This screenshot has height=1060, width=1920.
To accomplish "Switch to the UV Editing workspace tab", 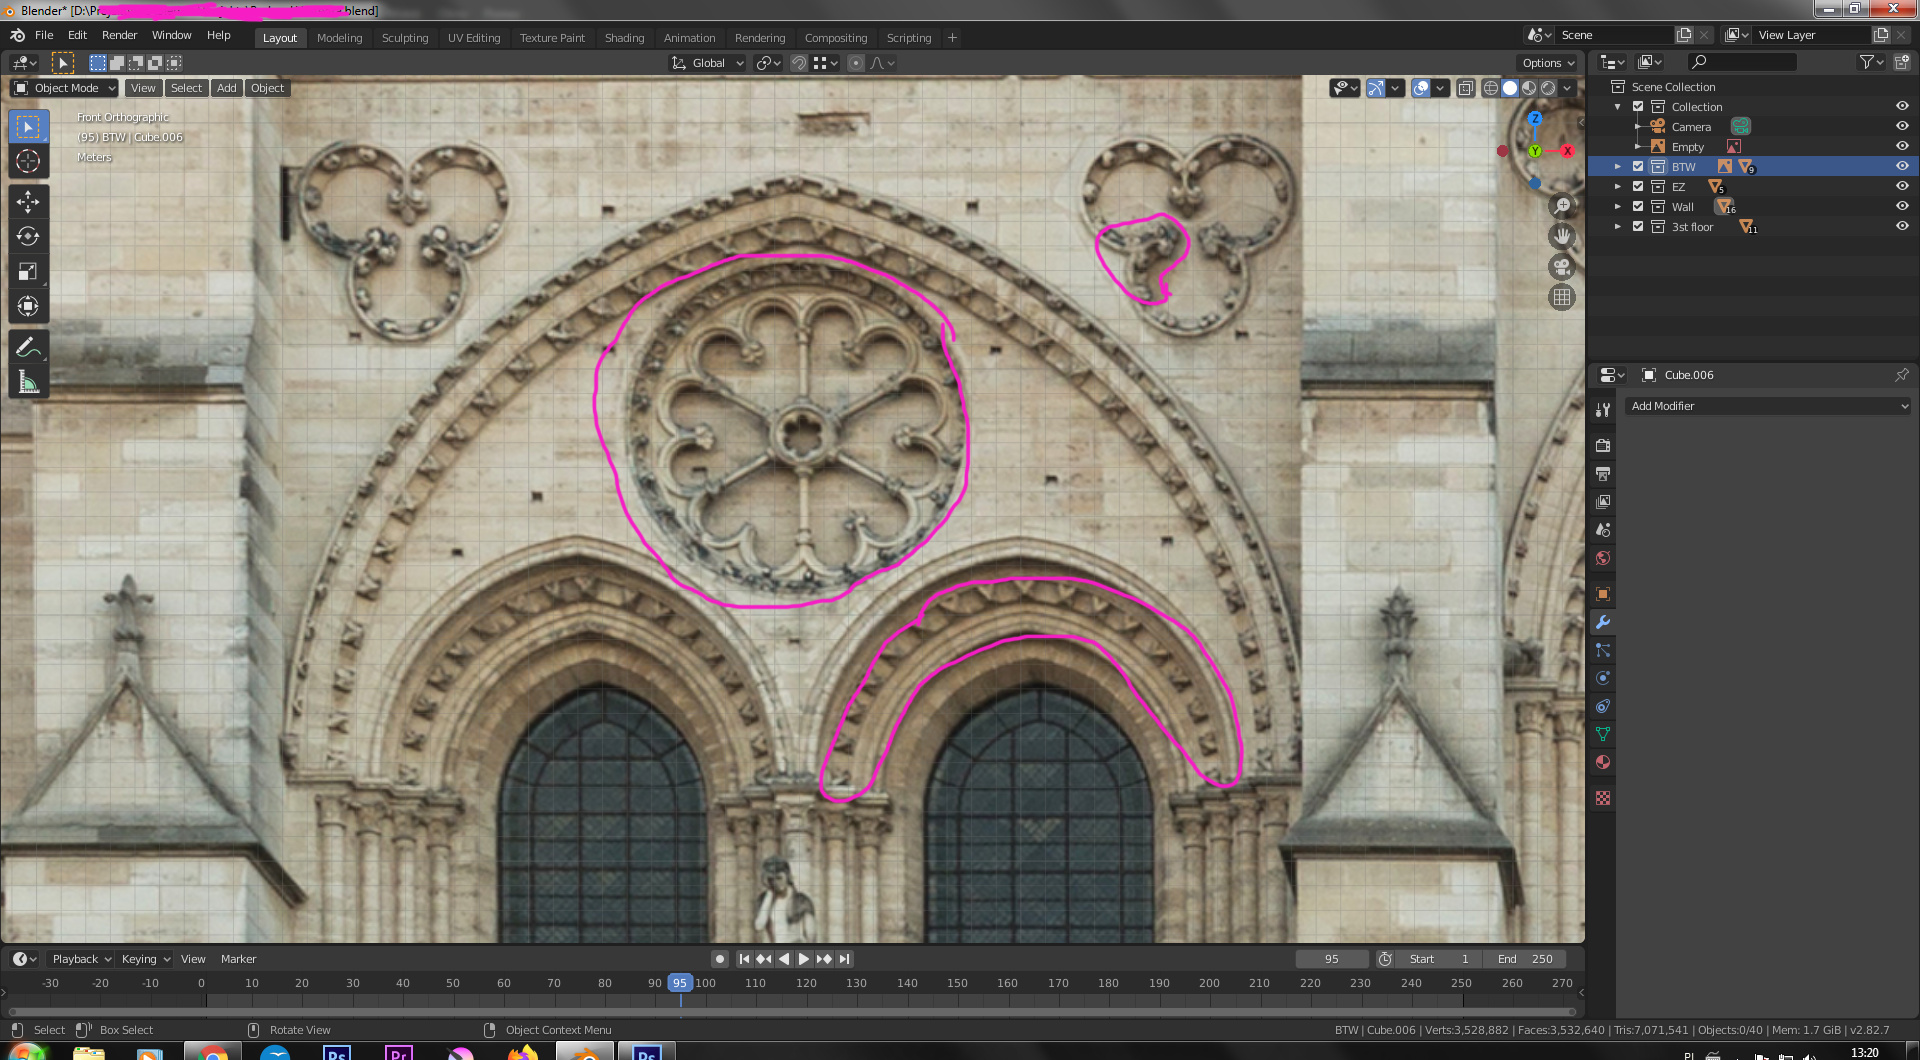I will pos(474,38).
